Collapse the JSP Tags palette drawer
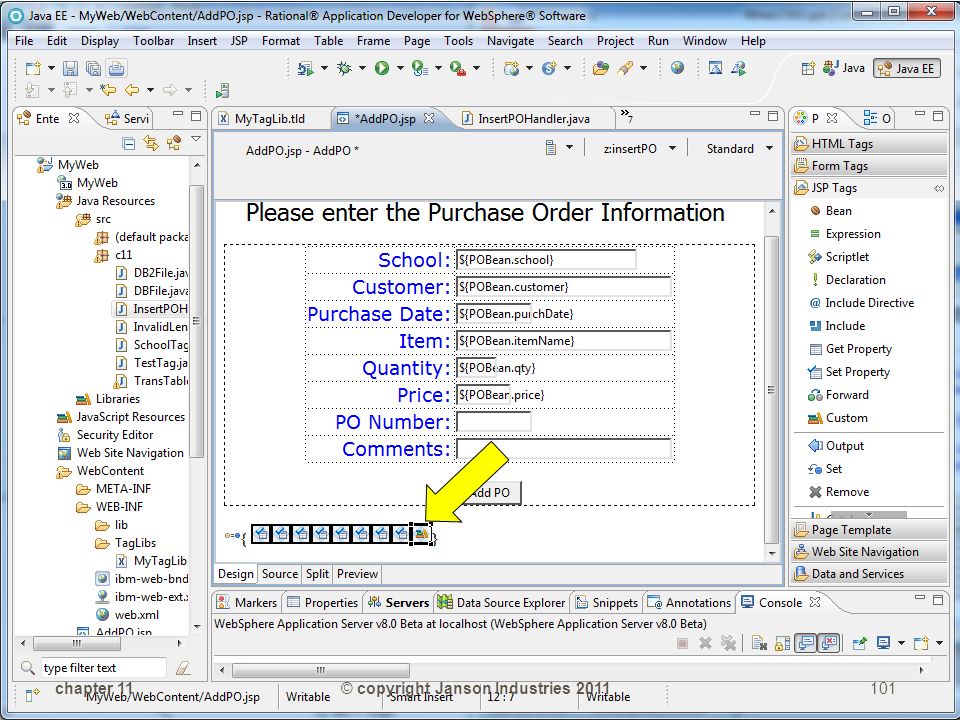The height and width of the screenshot is (720, 960). click(869, 188)
